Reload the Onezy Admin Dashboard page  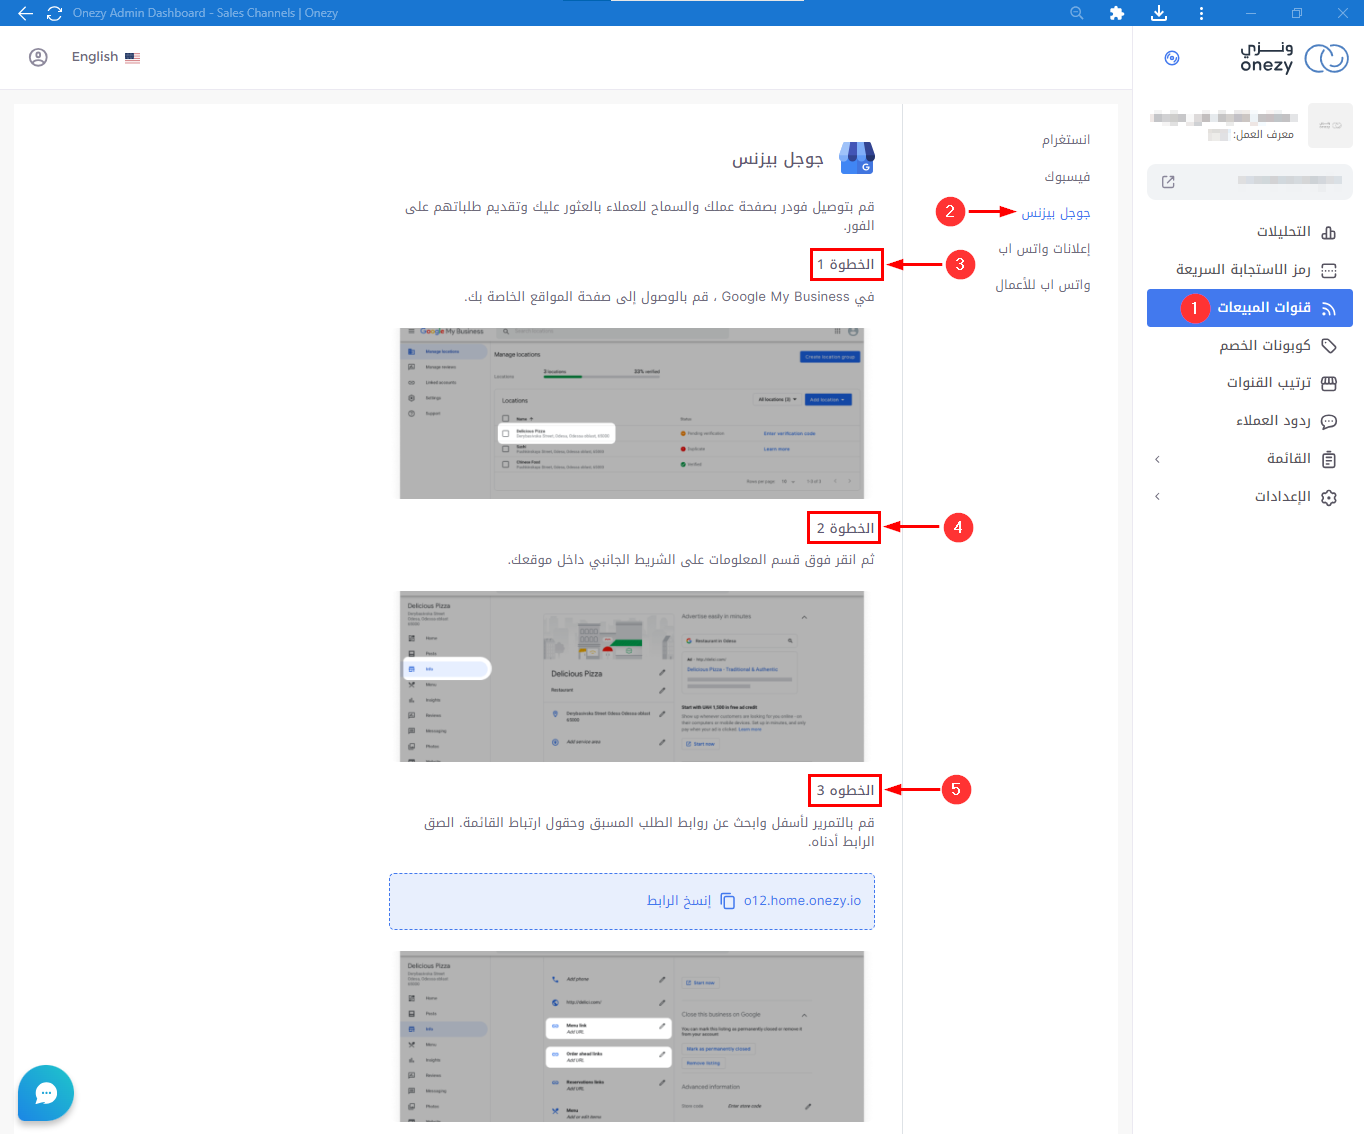tap(55, 13)
